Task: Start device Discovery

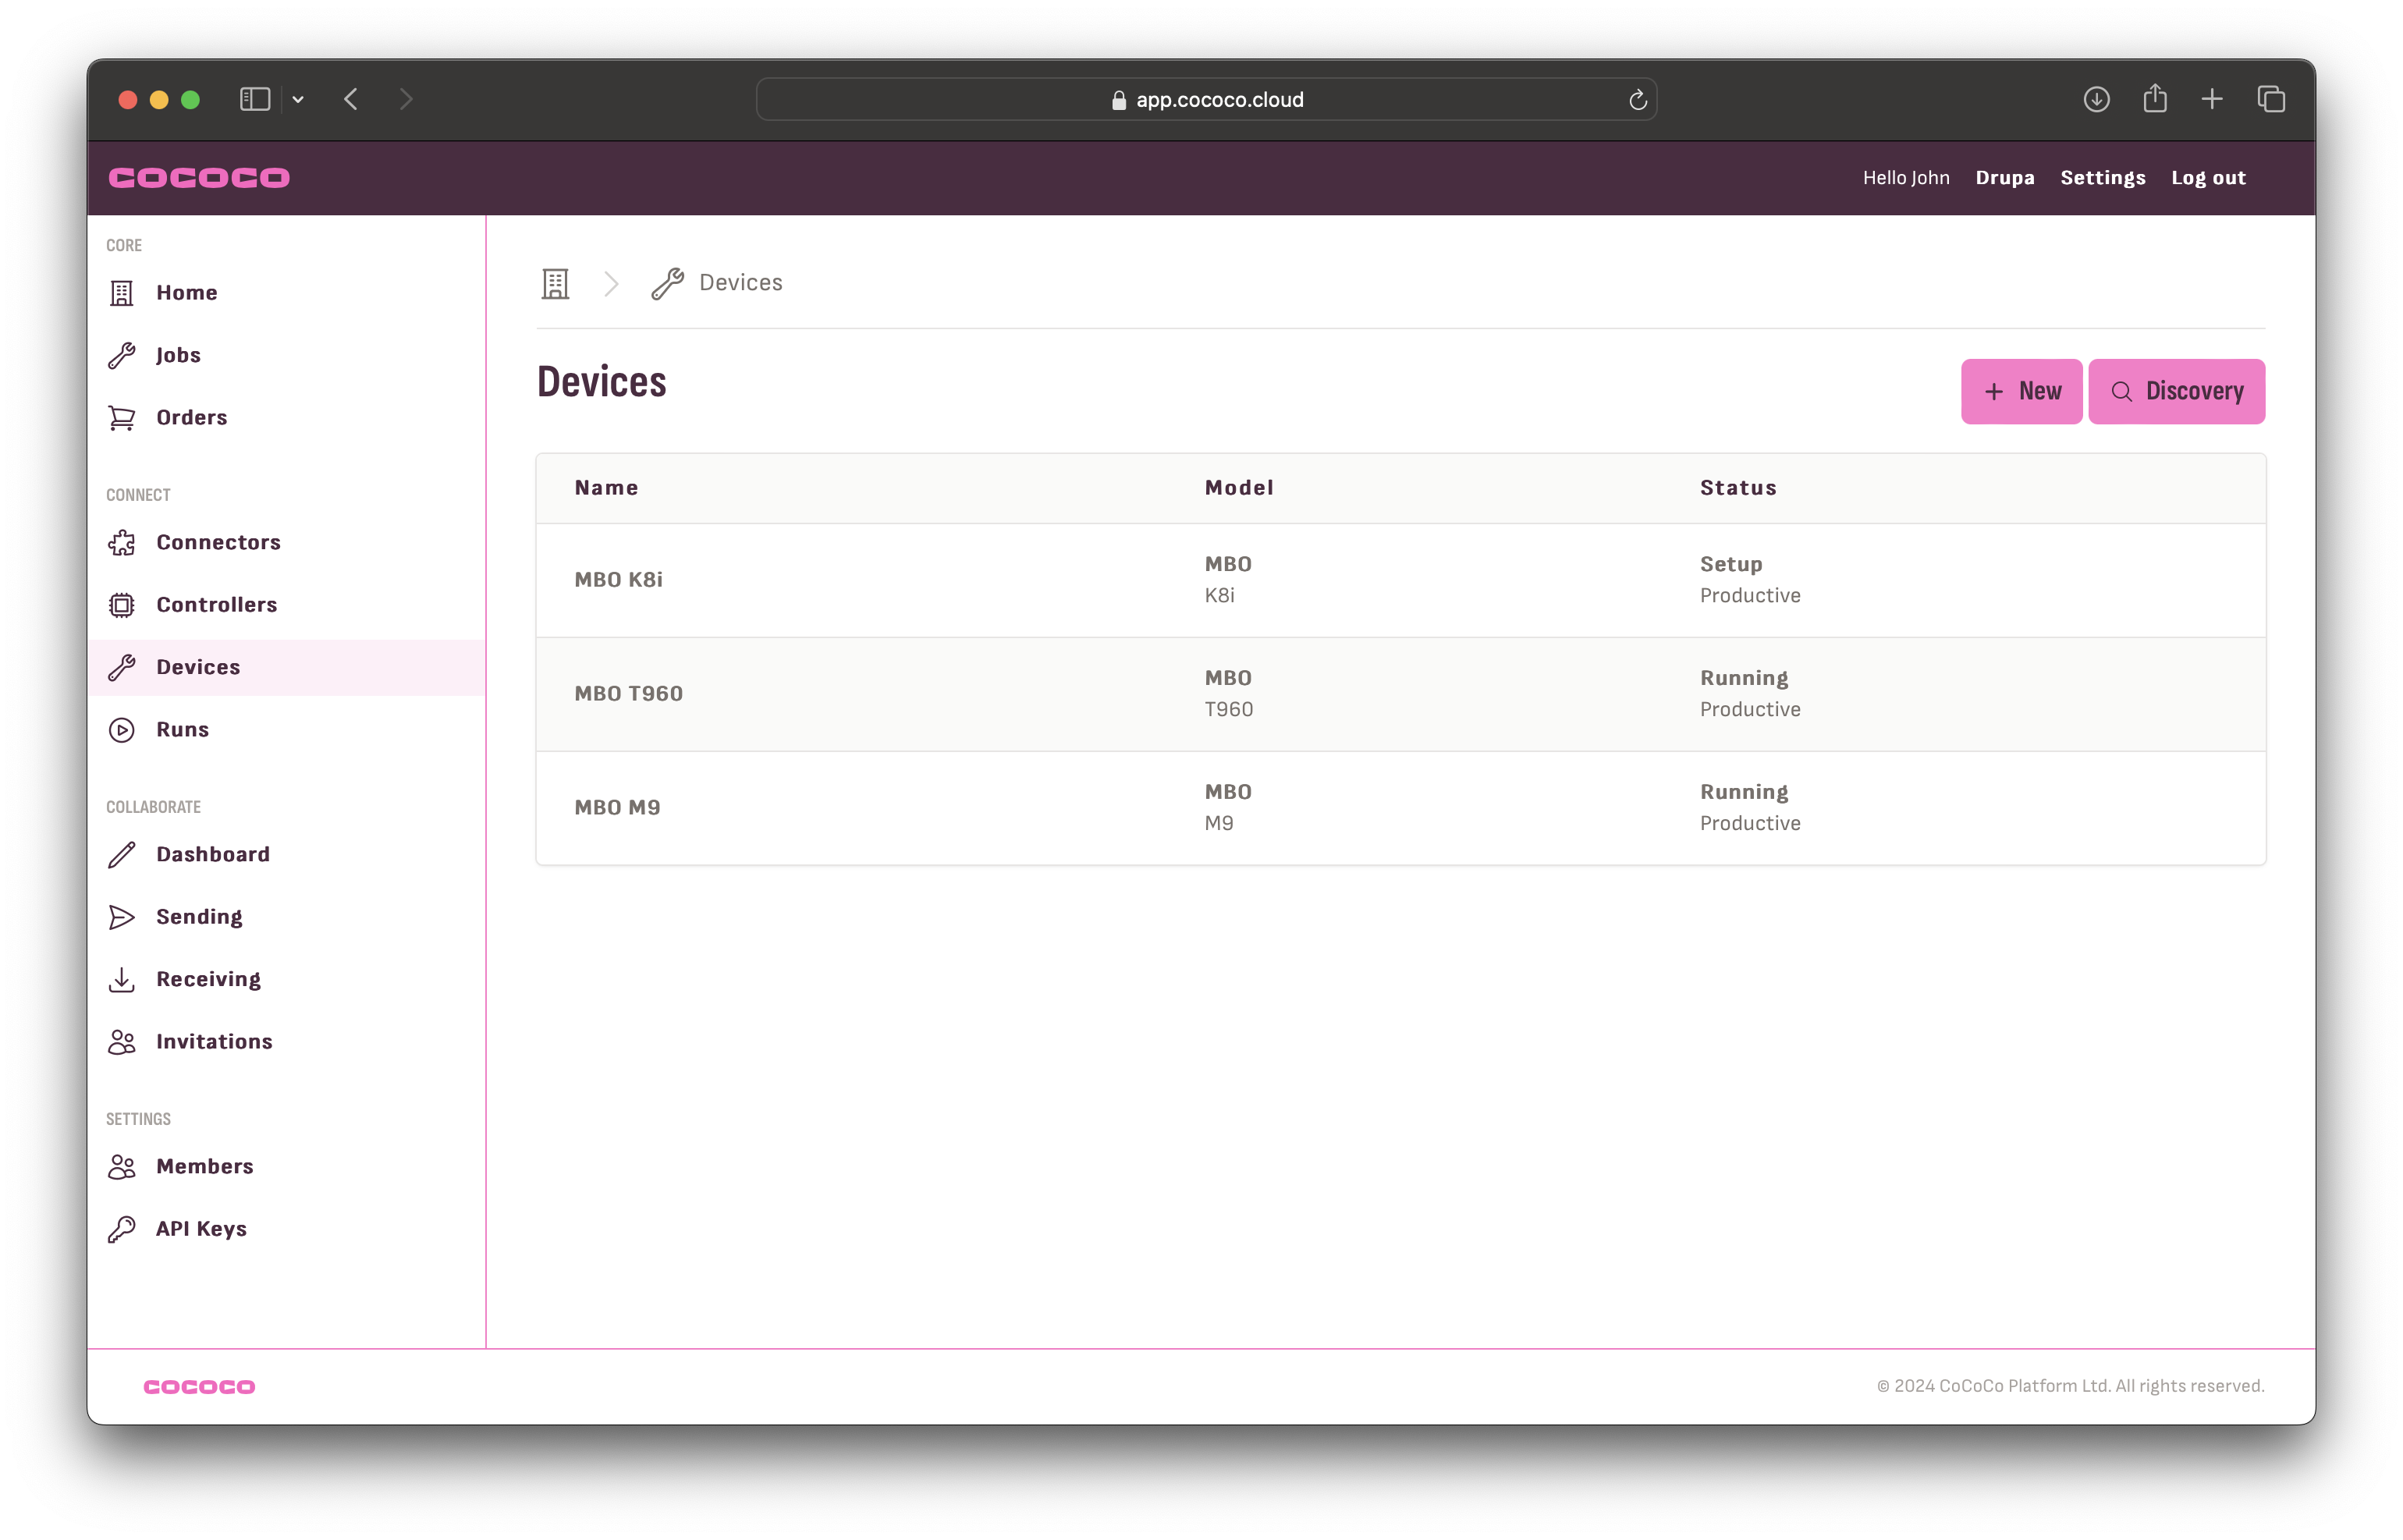Action: [x=2176, y=391]
